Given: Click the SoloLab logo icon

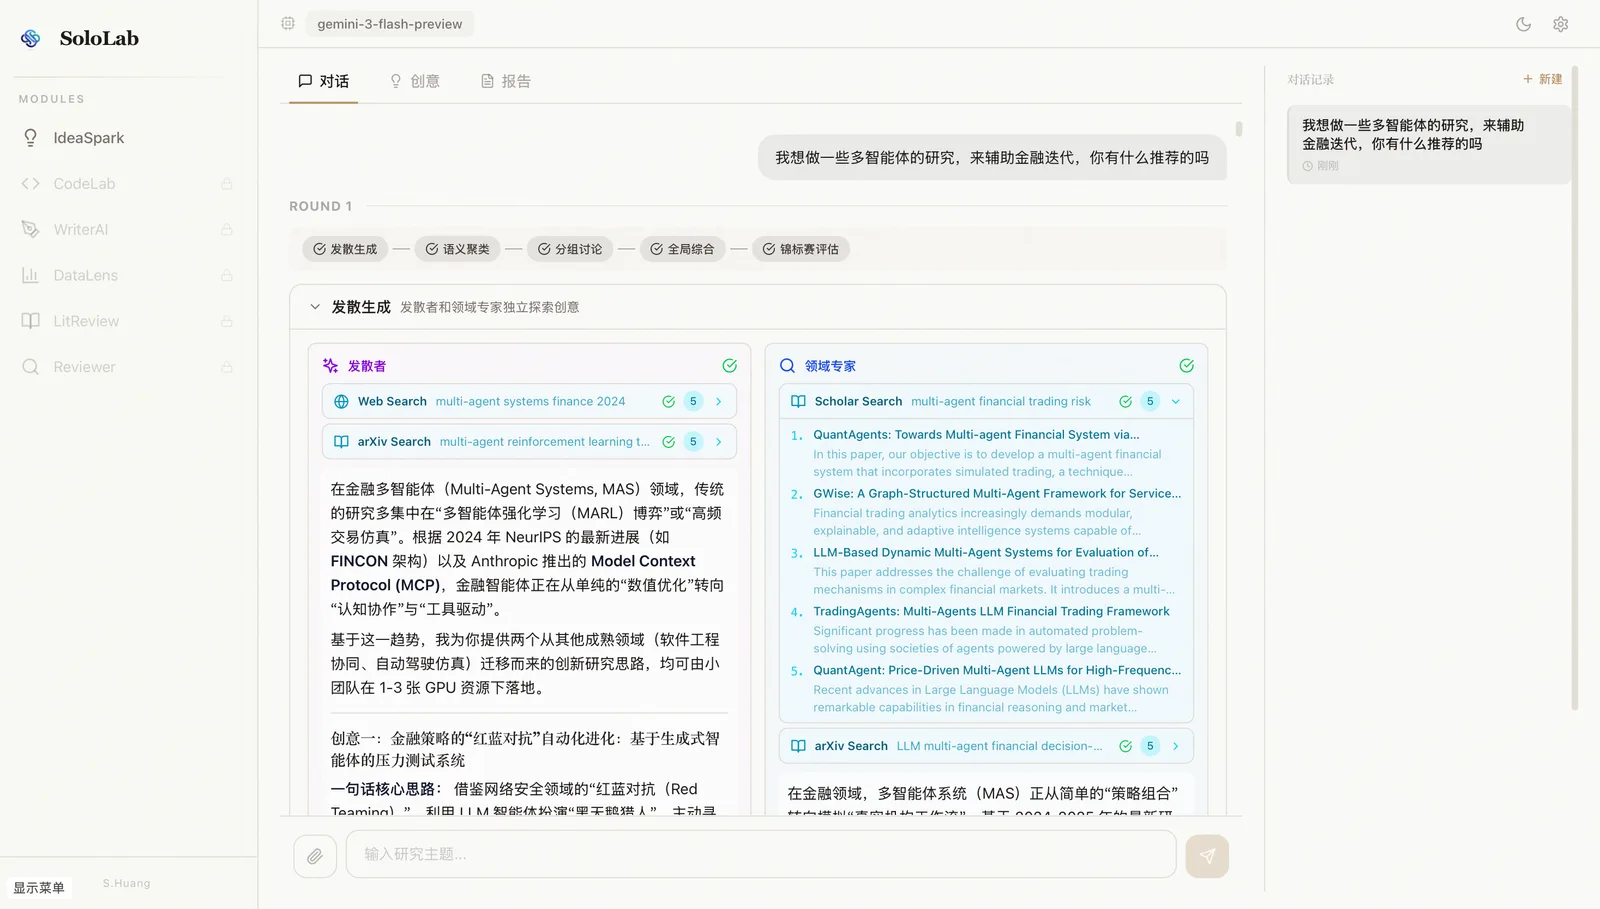Looking at the screenshot, I should 31,38.
